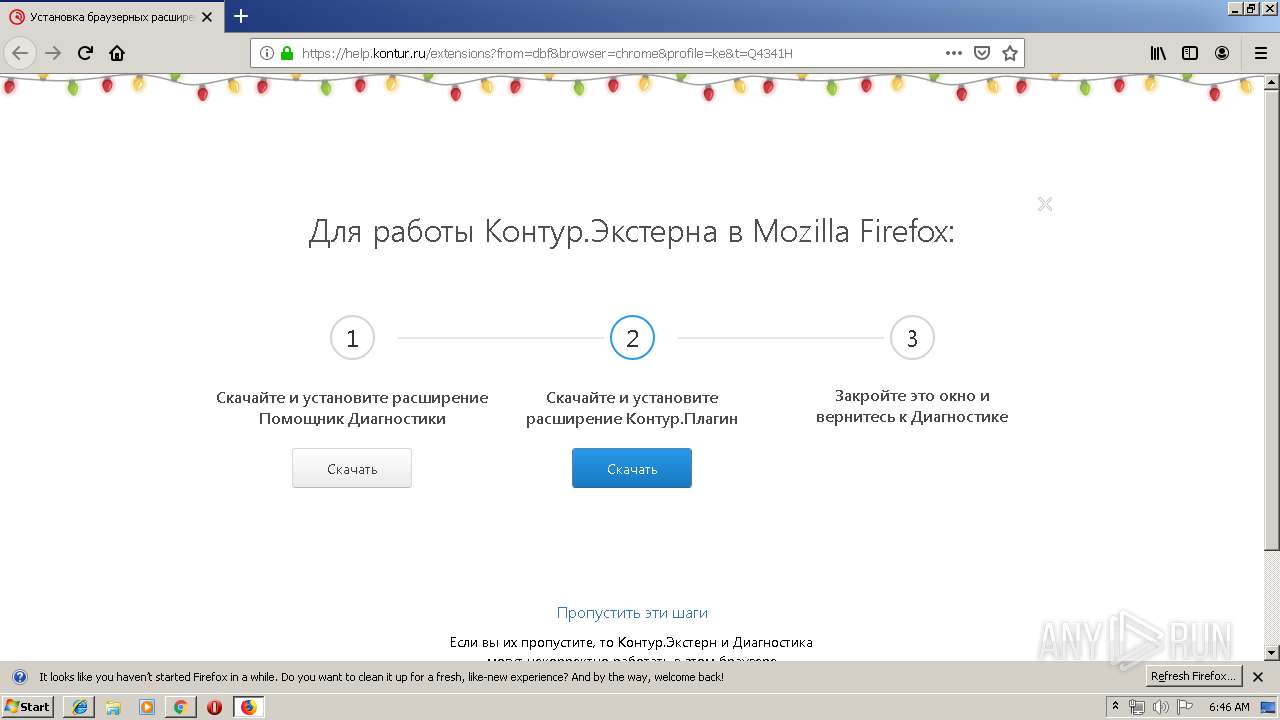Open the Firefox home page
This screenshot has height=720, width=1280.
[x=117, y=53]
